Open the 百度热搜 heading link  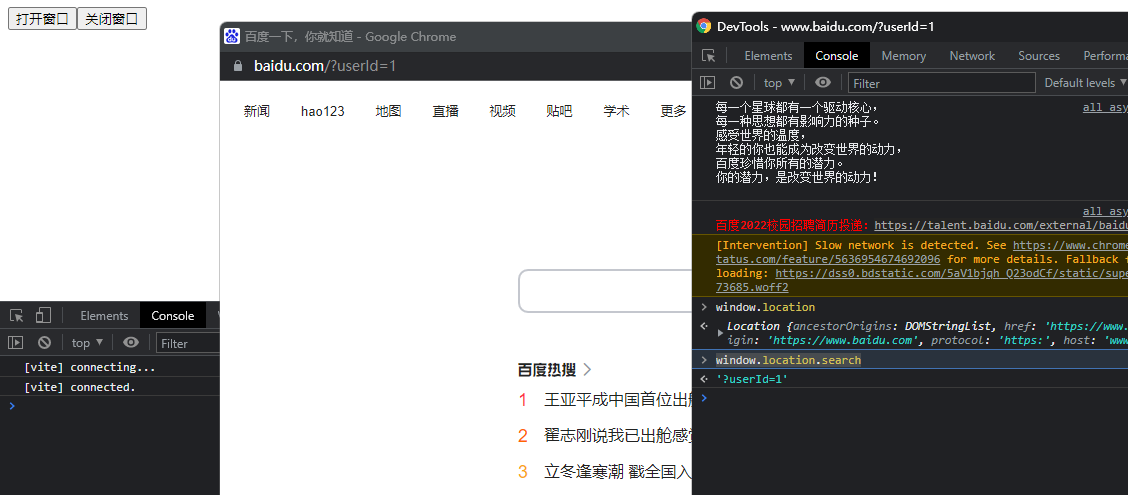547,370
